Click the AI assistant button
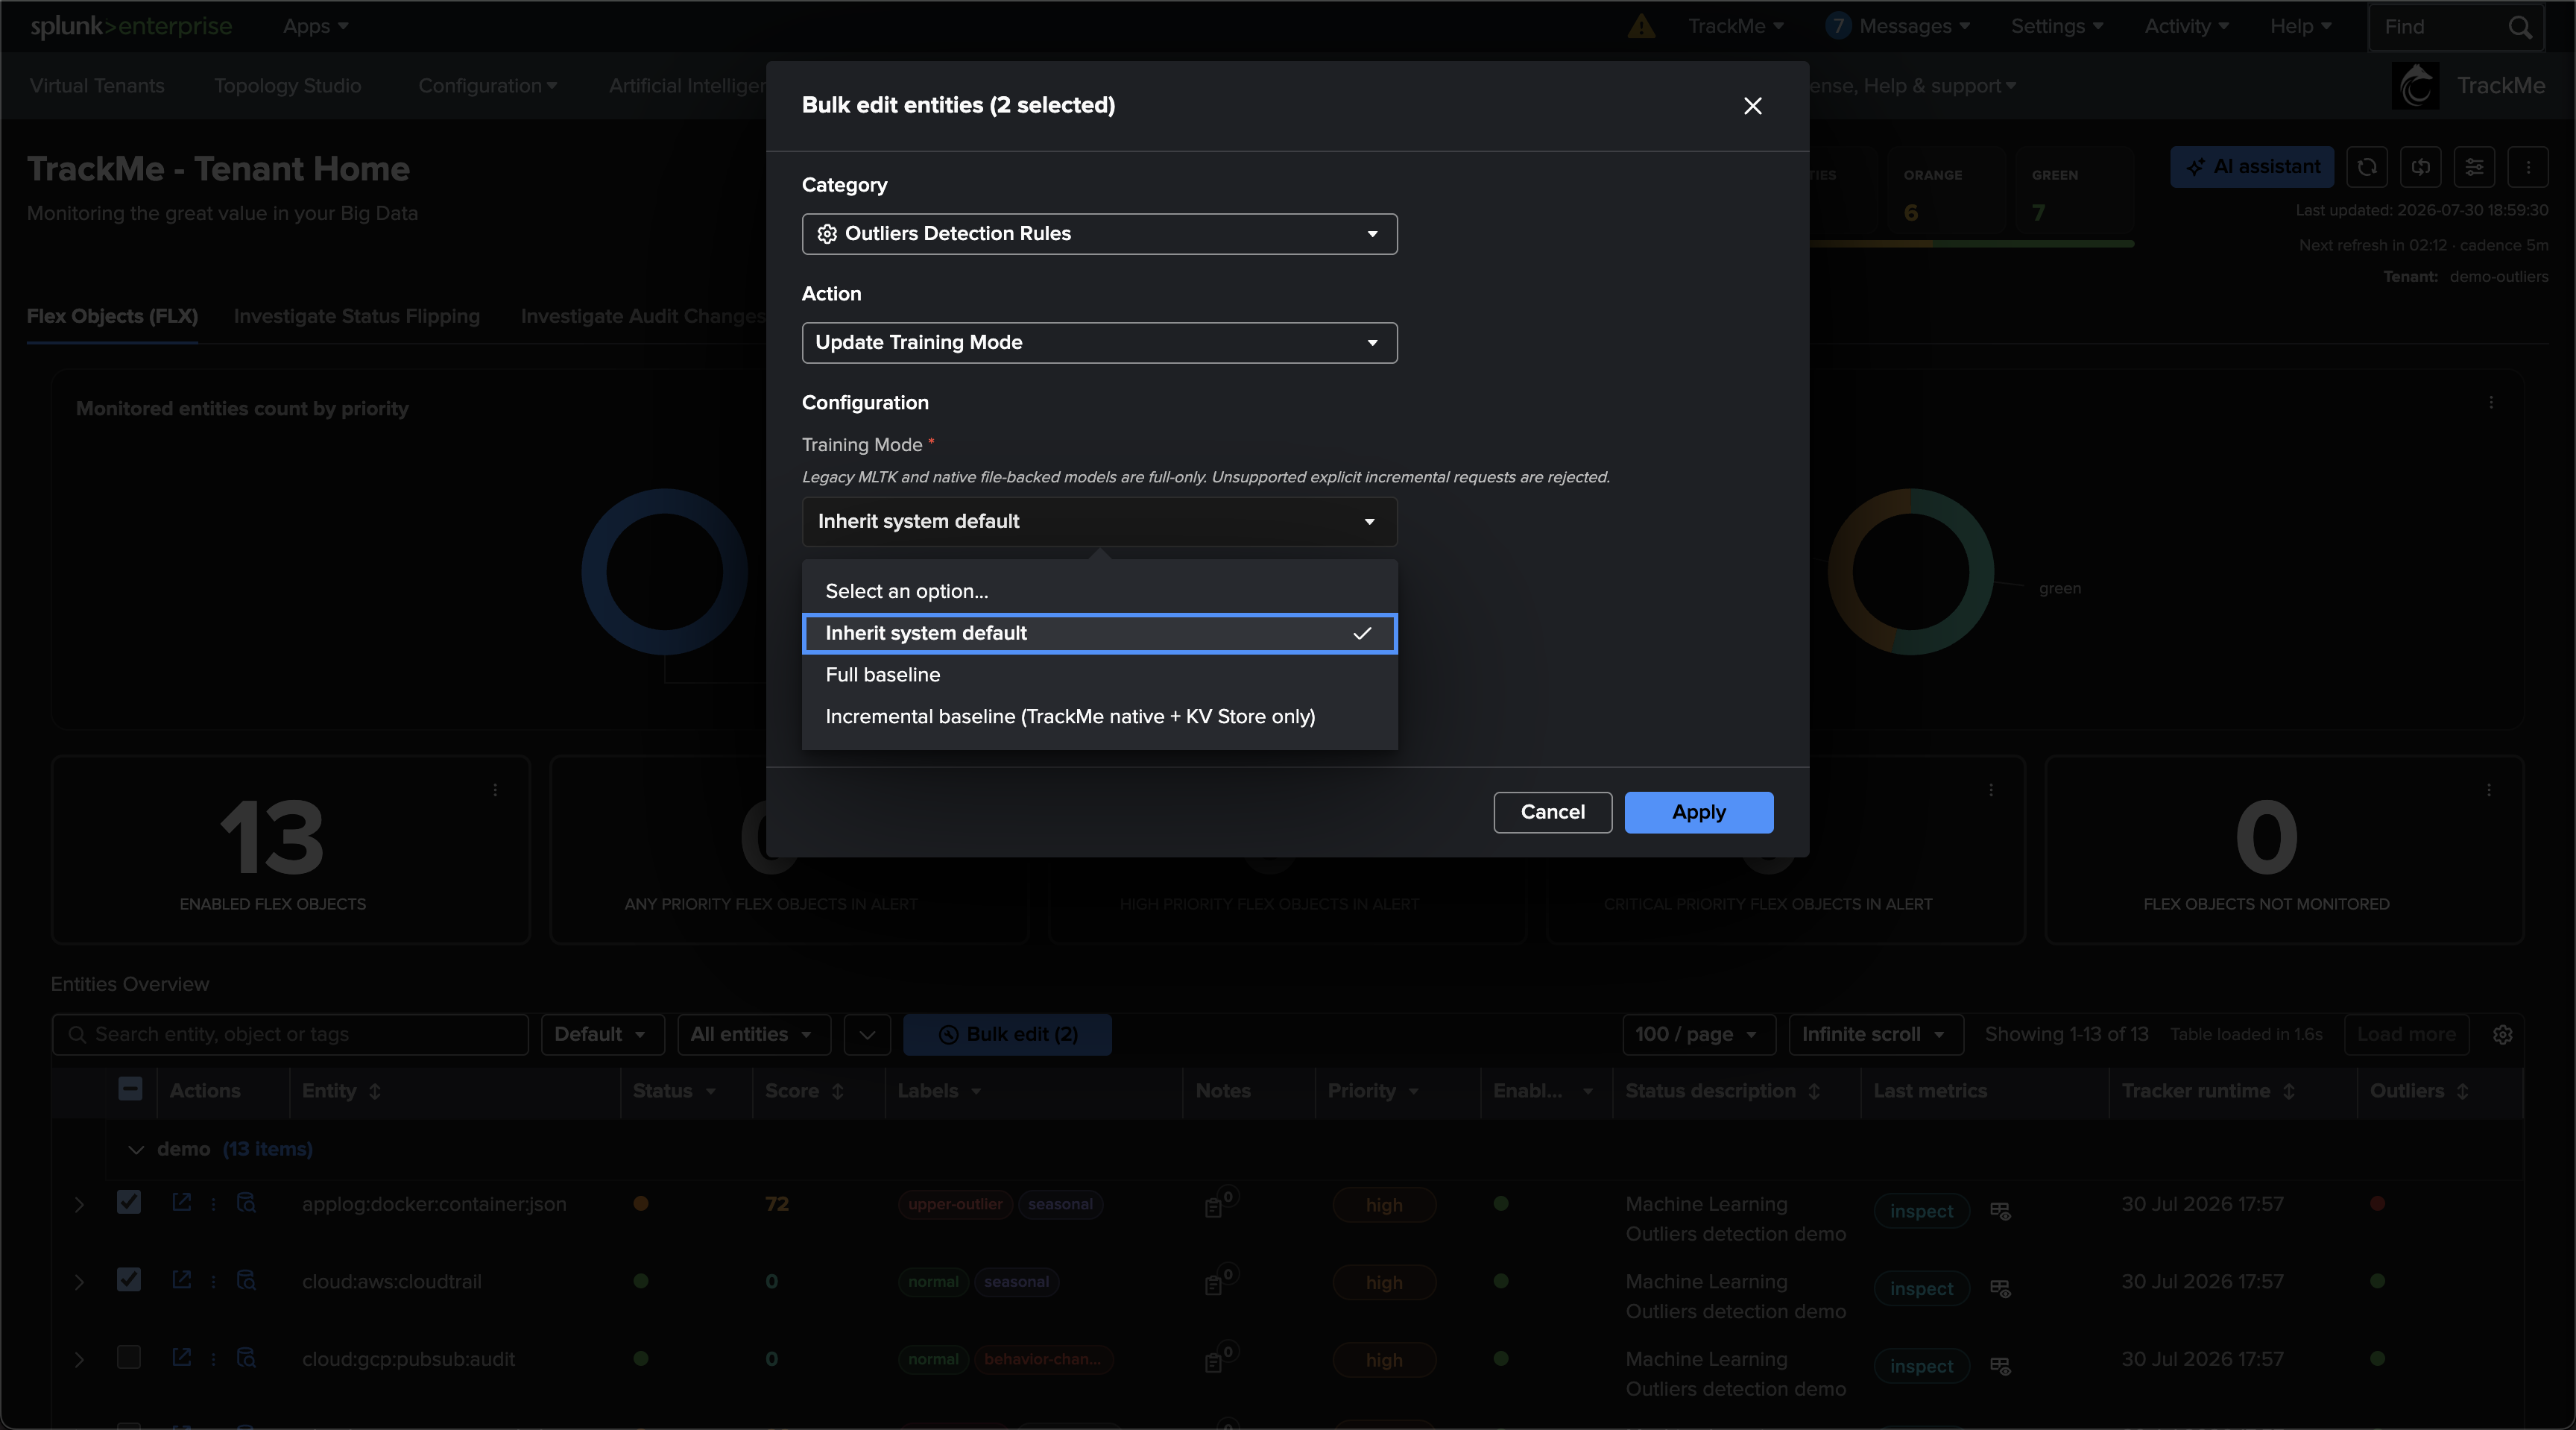The height and width of the screenshot is (1430, 2576). [x=2252, y=167]
